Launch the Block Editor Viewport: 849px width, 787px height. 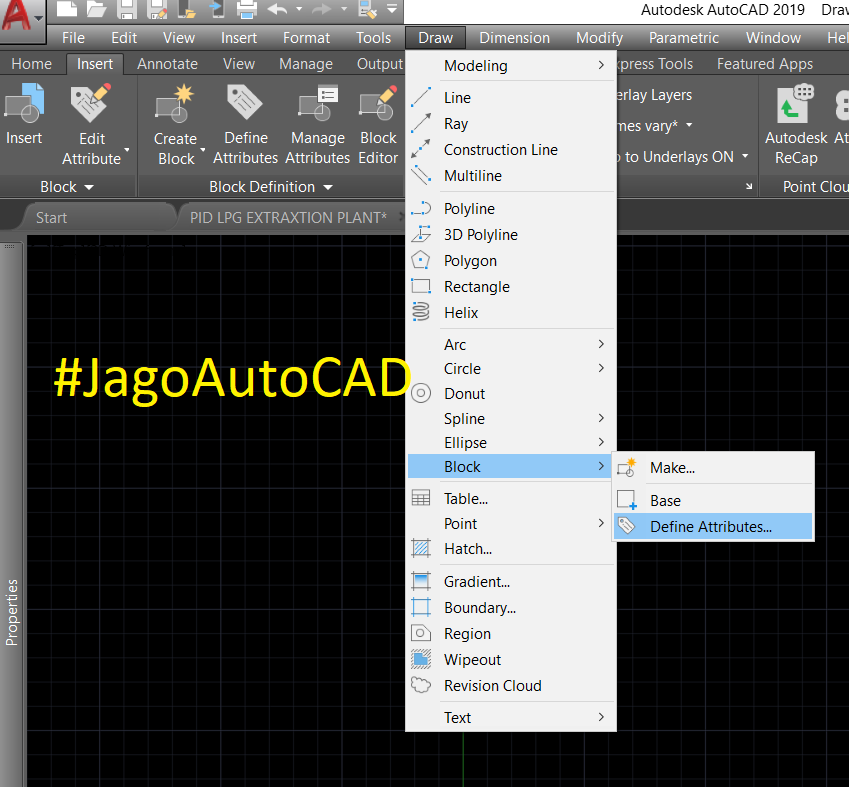click(378, 125)
